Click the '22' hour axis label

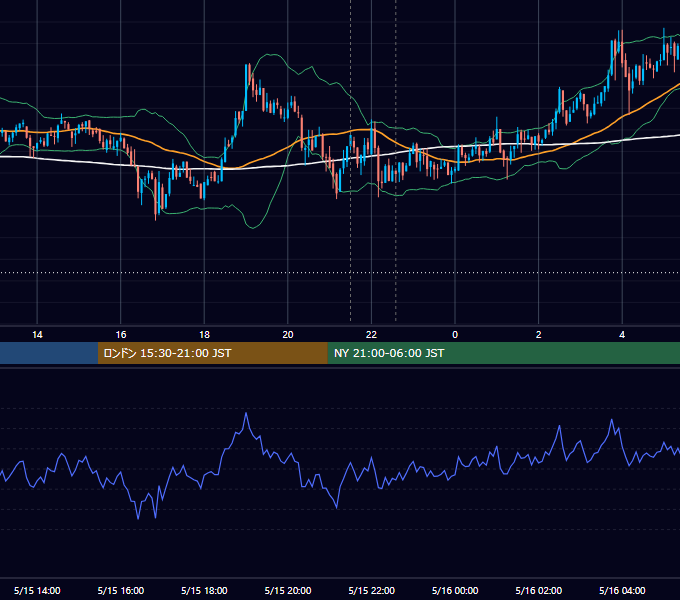[371, 335]
